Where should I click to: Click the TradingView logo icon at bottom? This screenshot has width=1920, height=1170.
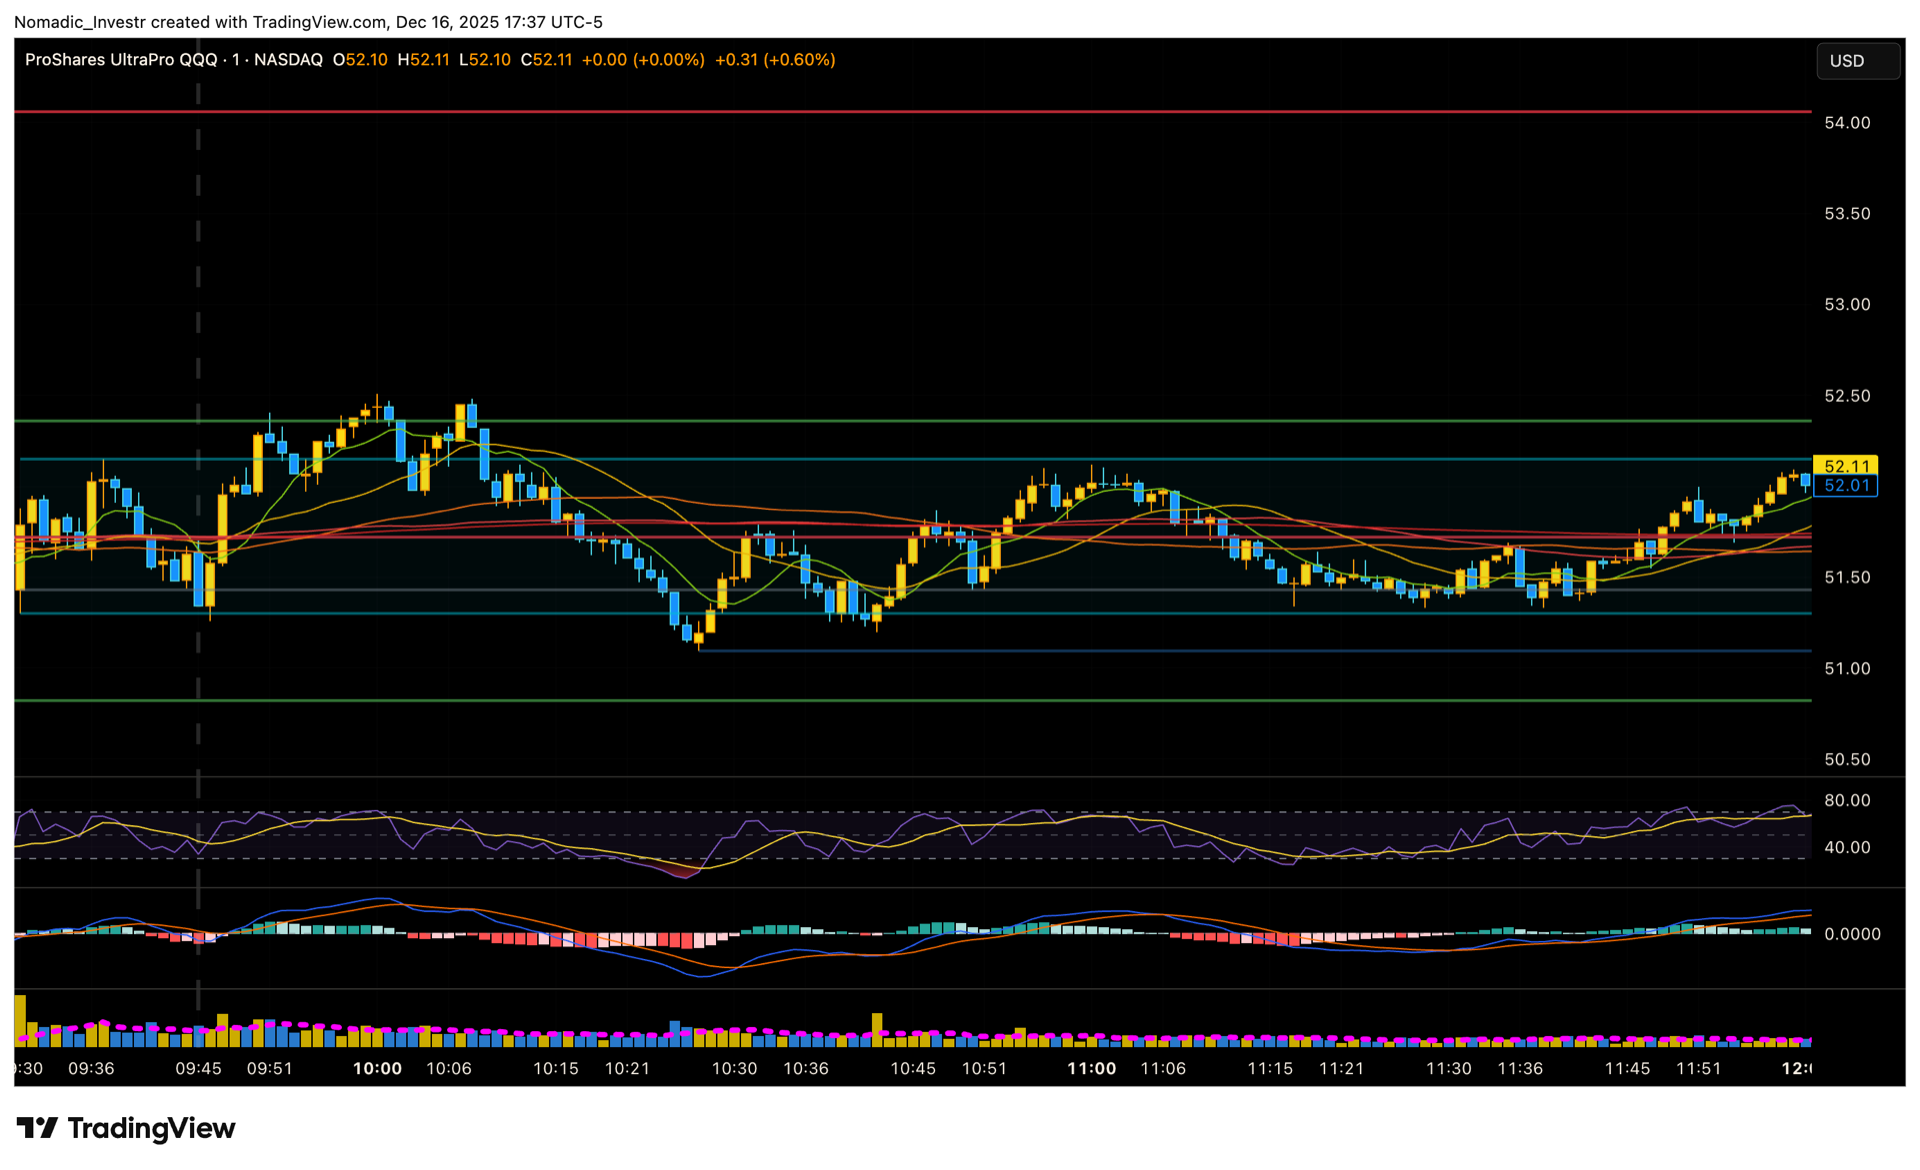(38, 1128)
